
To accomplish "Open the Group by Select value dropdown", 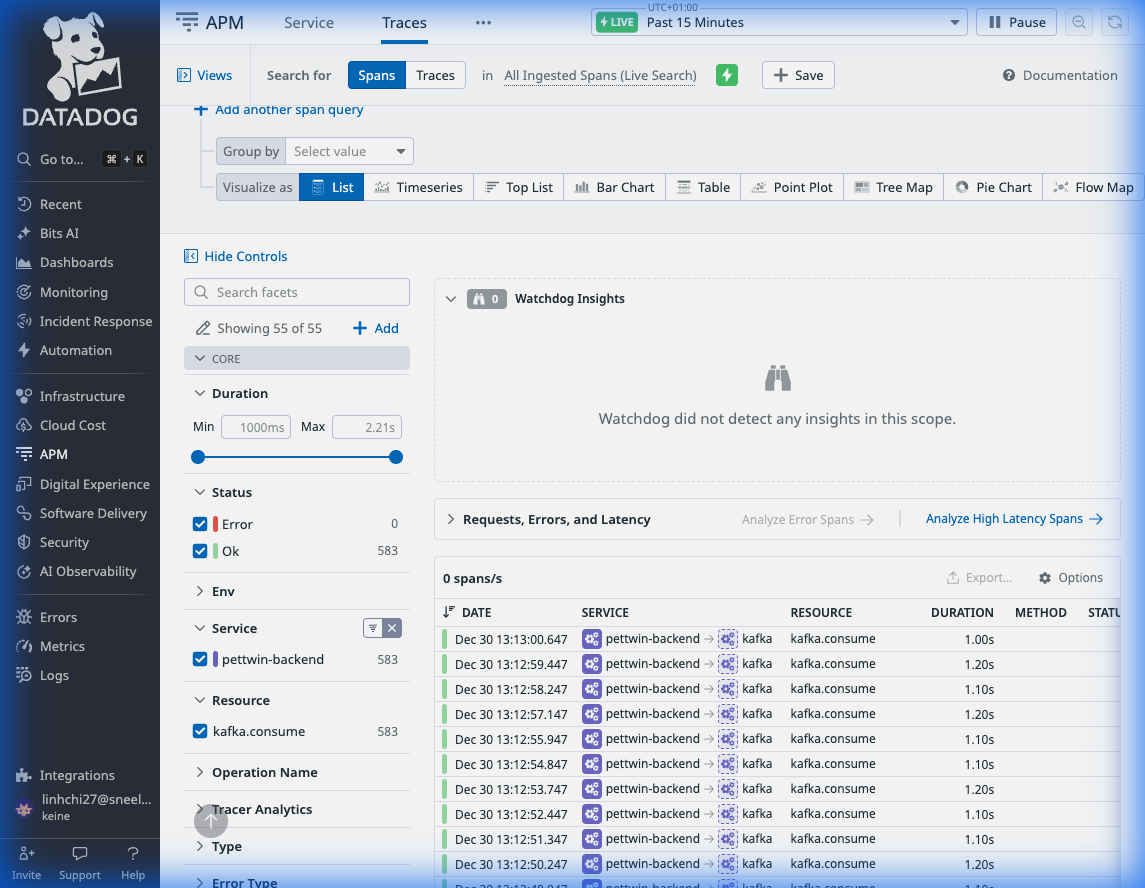I will pos(350,151).
